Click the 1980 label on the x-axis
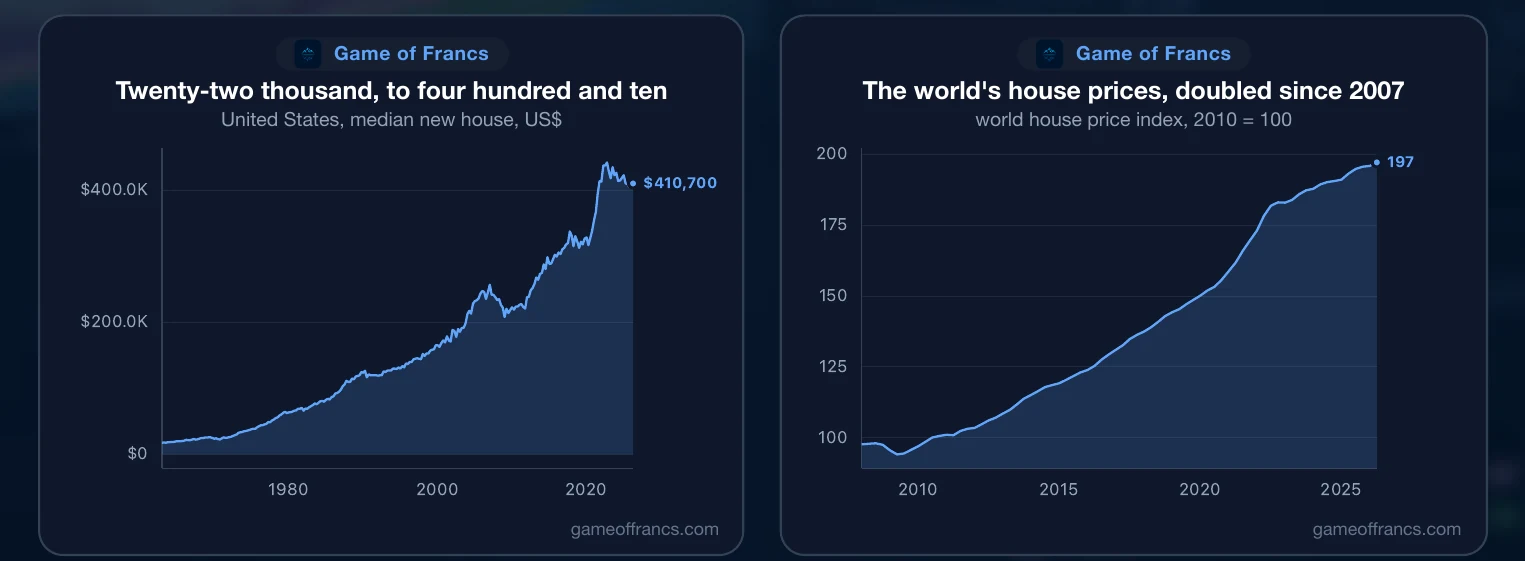Image resolution: width=1525 pixels, height=561 pixels. tap(288, 490)
